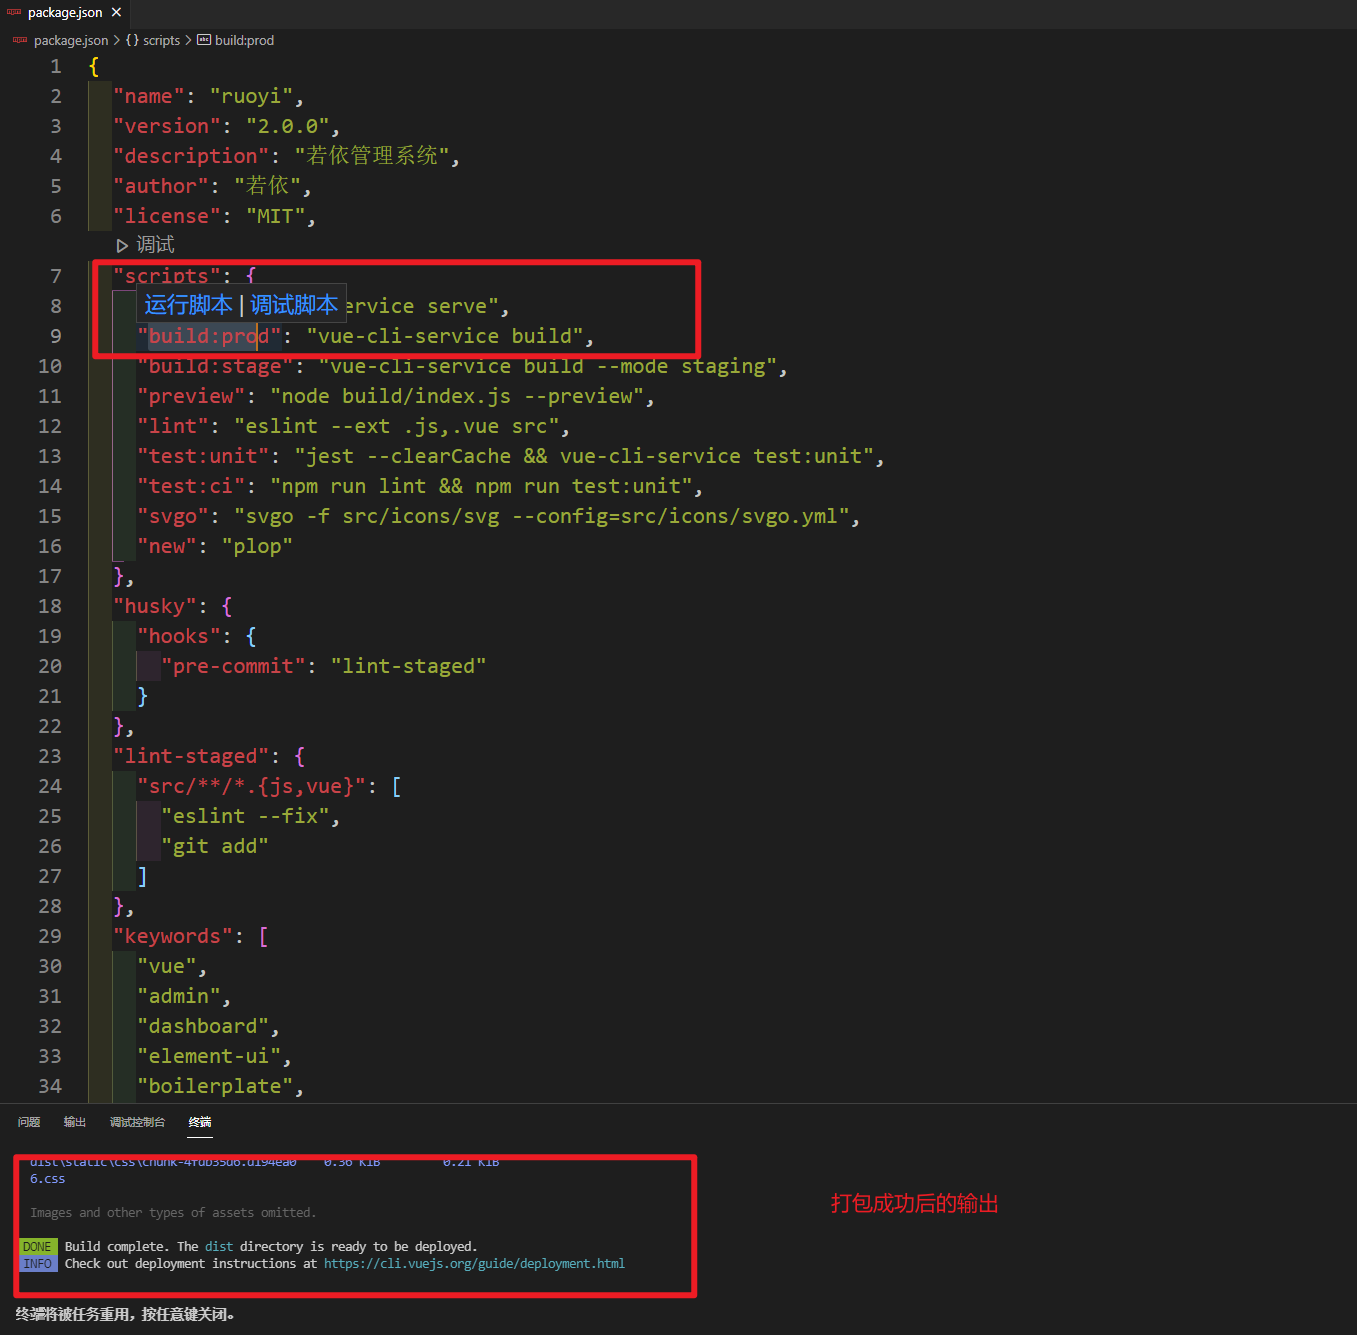Viewport: 1357px width, 1335px height.
Task: Open the package.json breadcrumb segment
Action: [x=71, y=40]
